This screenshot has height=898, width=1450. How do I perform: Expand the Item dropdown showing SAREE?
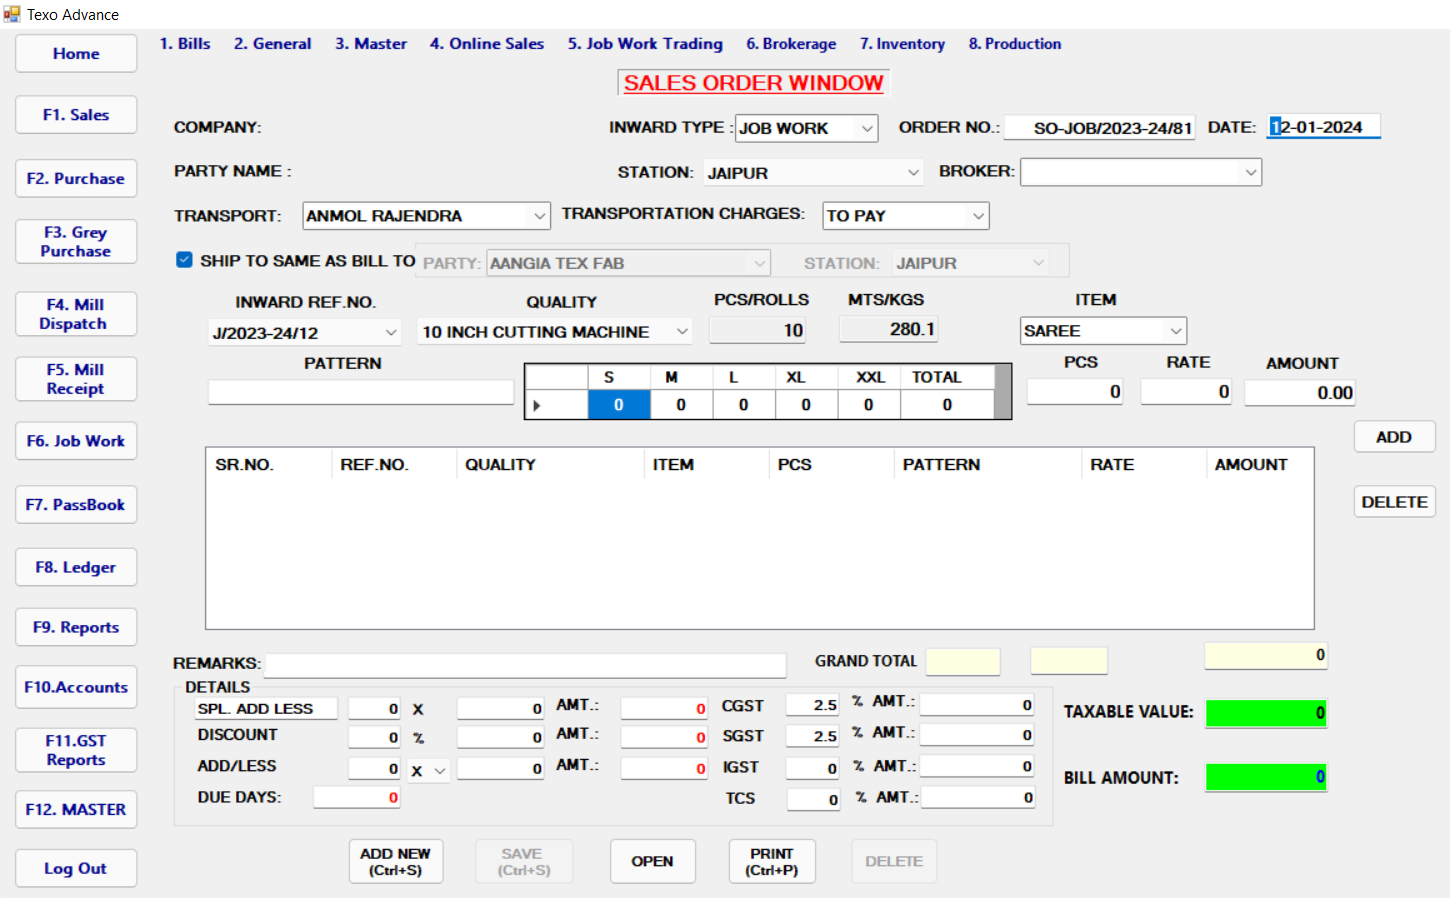1175,331
